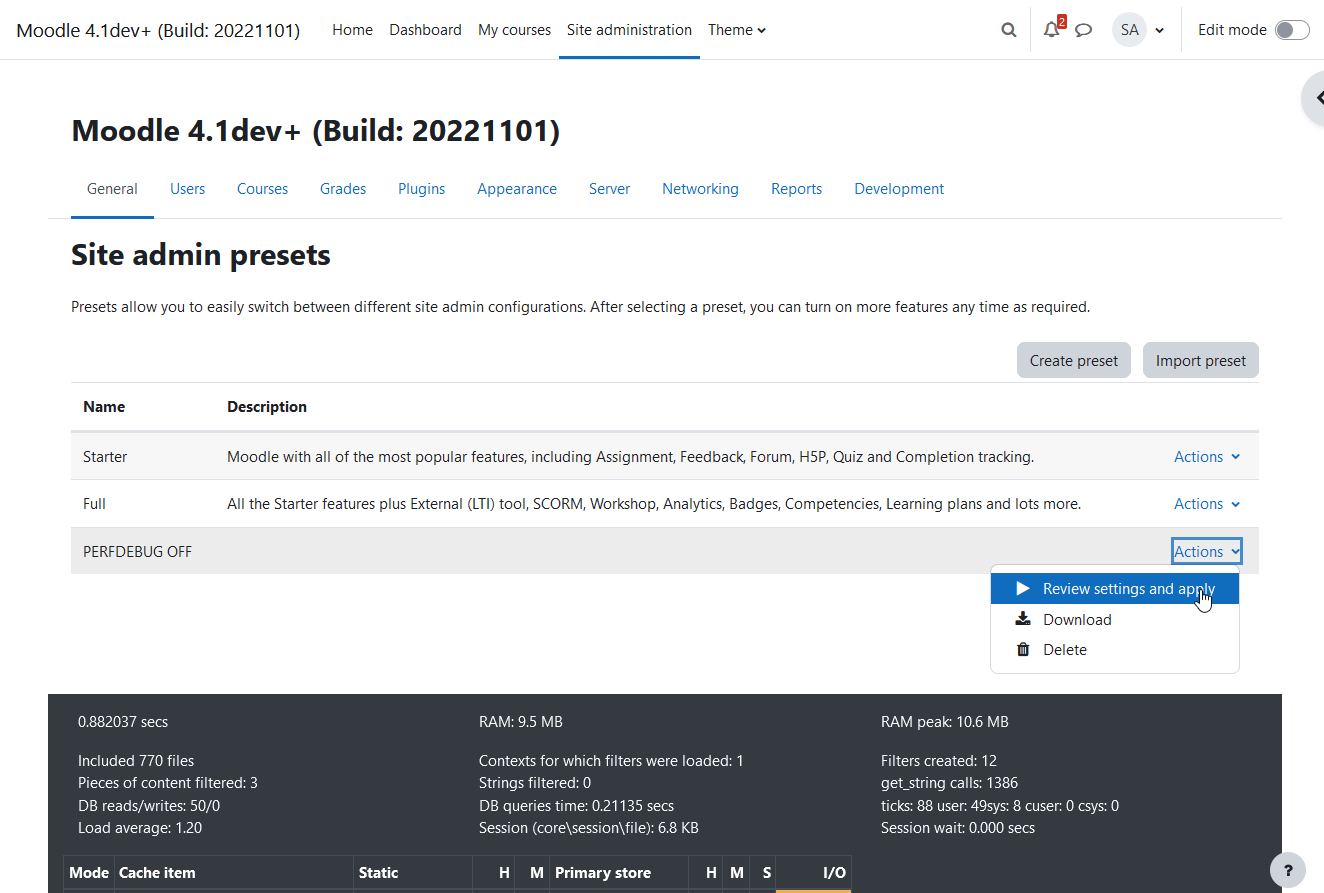Click the 'DB queries time: 0.21135 secs' text
Image resolution: width=1324 pixels, height=893 pixels.
(576, 805)
